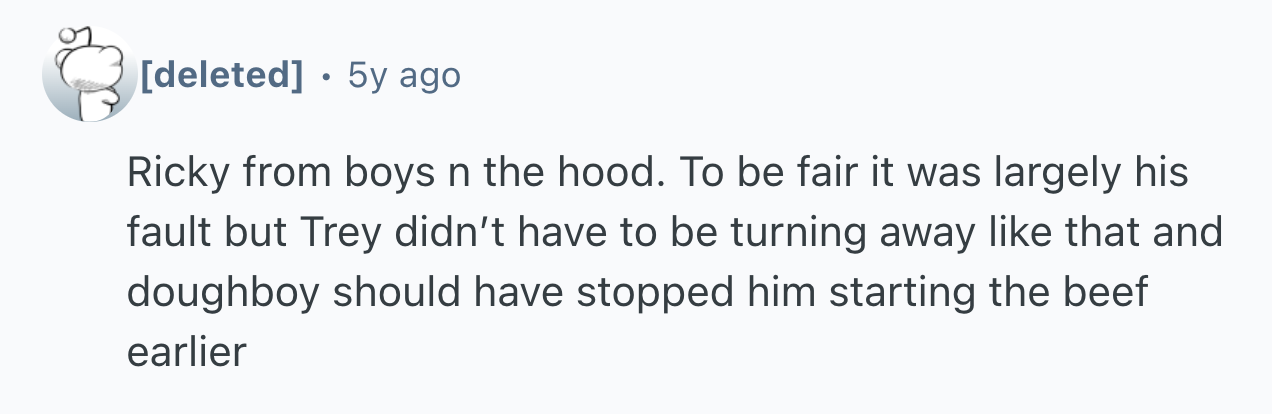Open the [deleted] username link
Viewport: 1272px width, 414px height.
pos(222,74)
